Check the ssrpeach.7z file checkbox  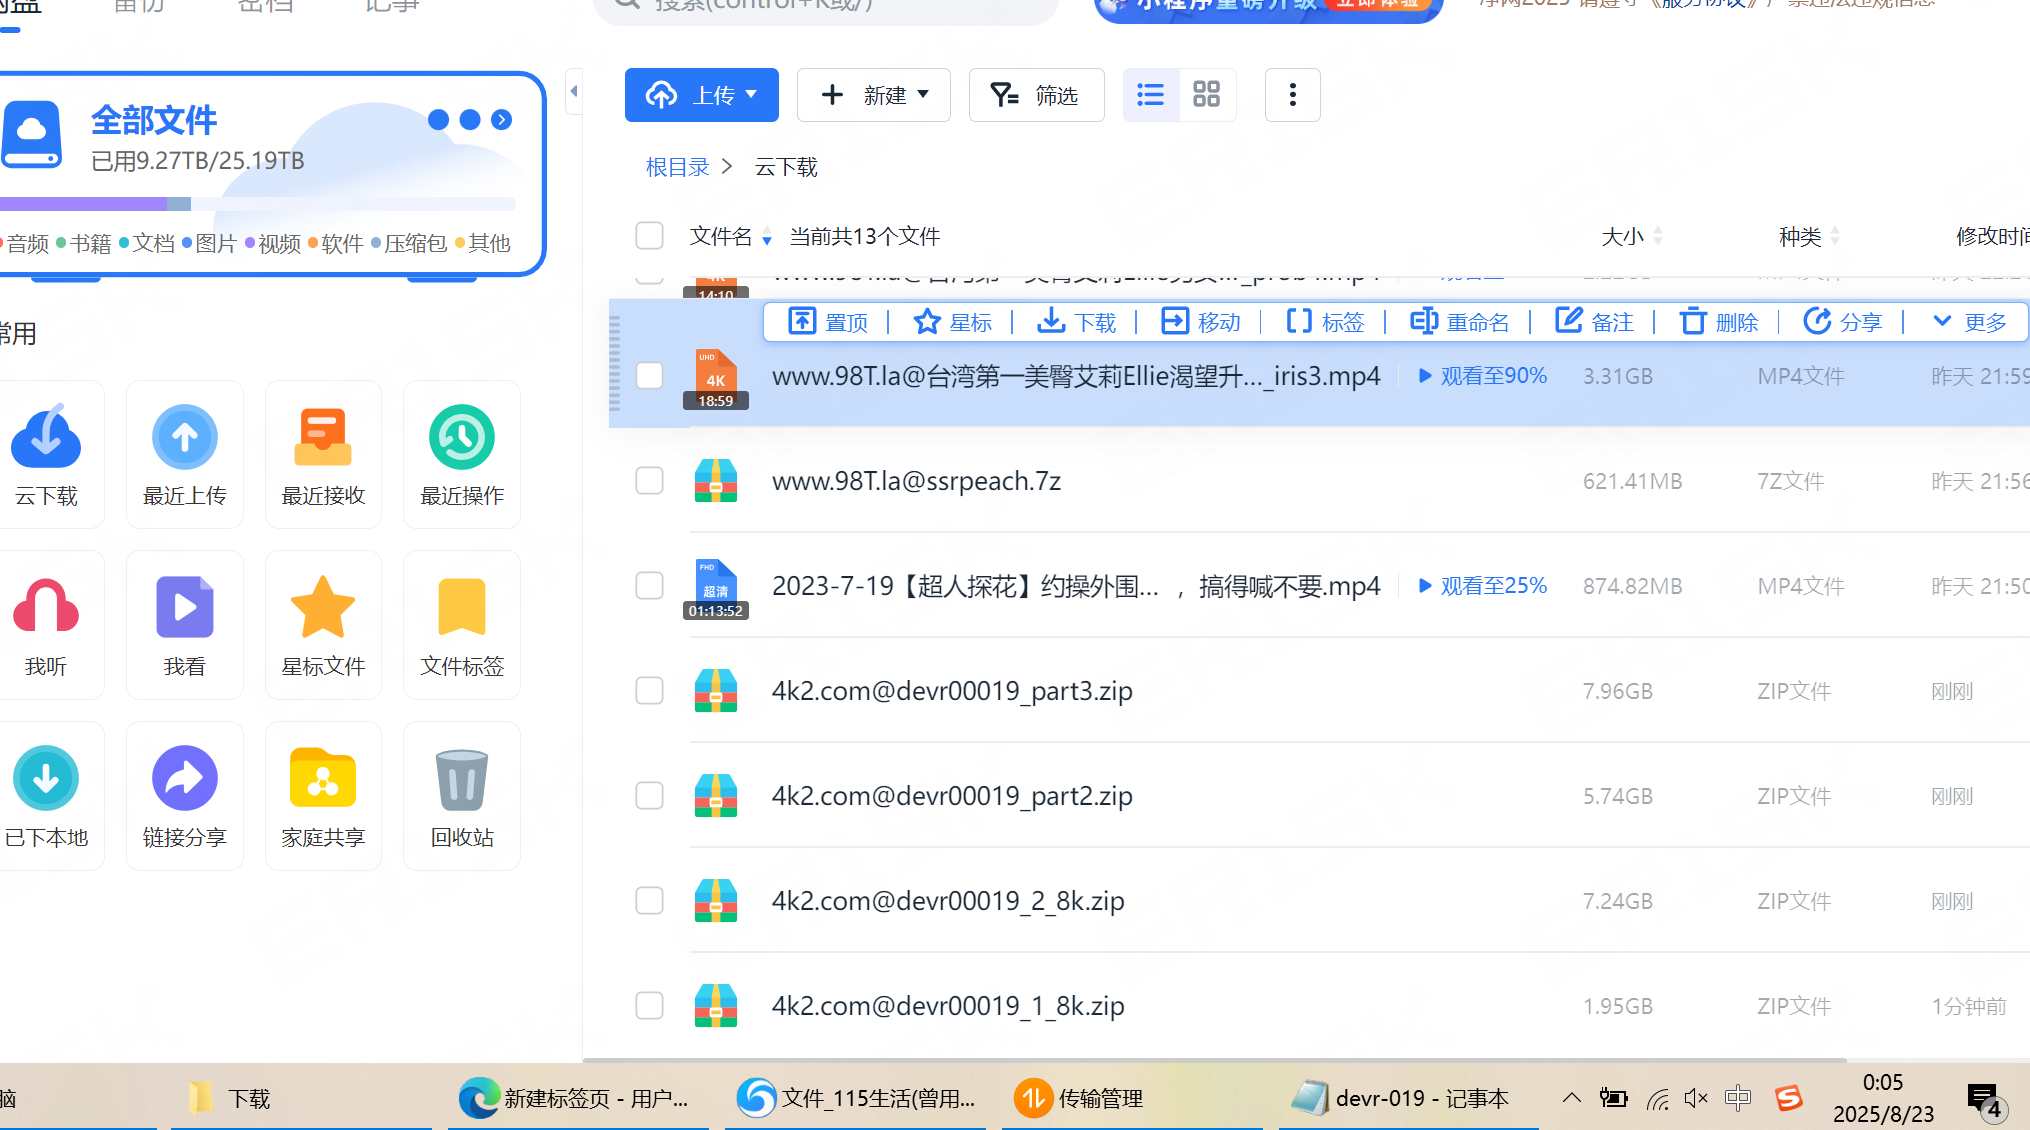click(650, 481)
